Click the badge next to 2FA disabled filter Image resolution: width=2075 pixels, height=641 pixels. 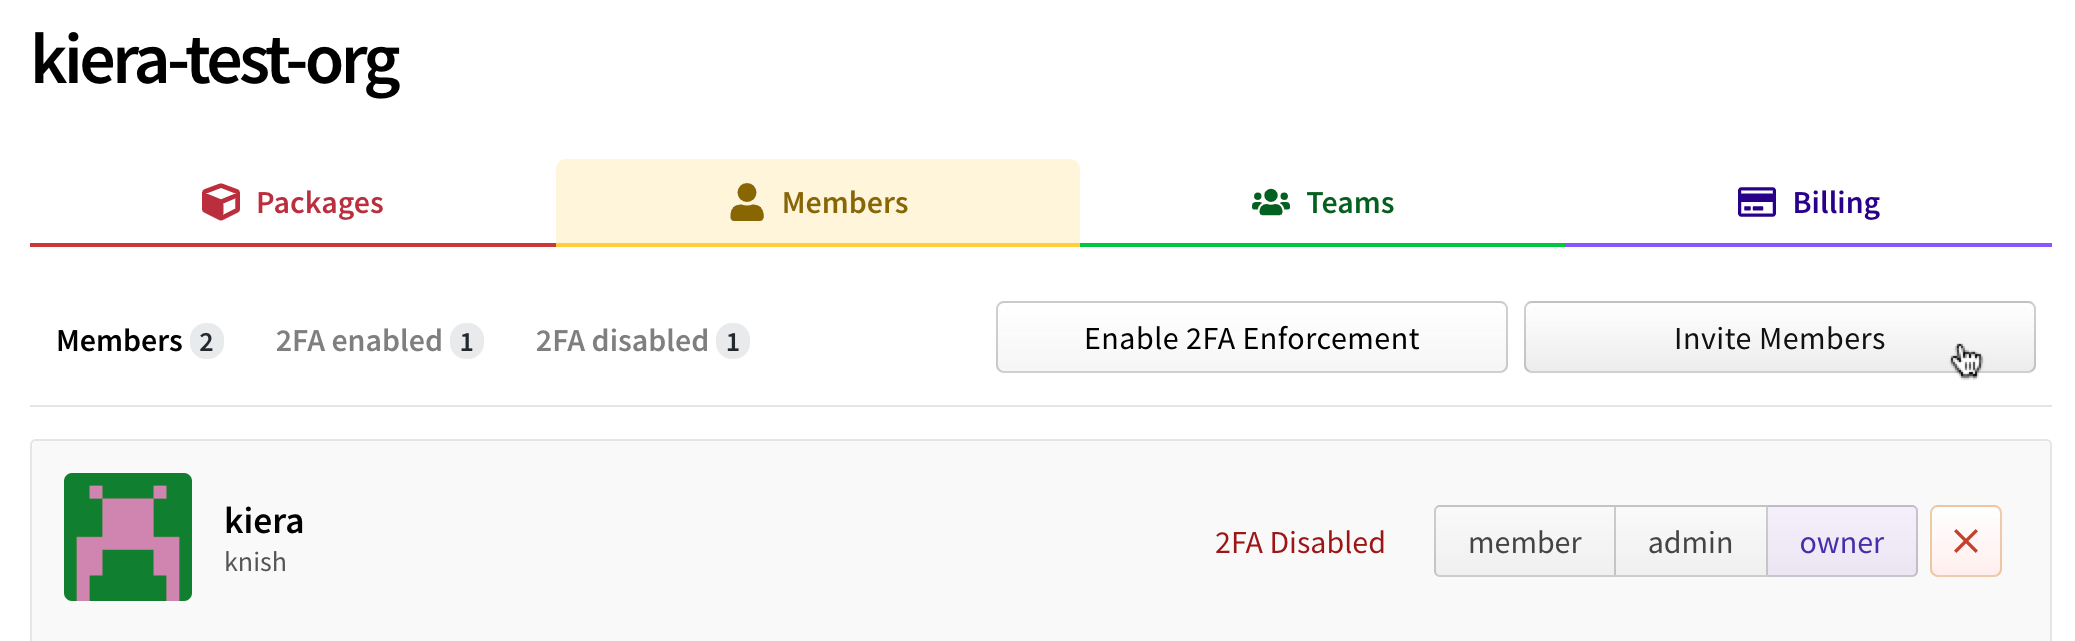pos(734,341)
